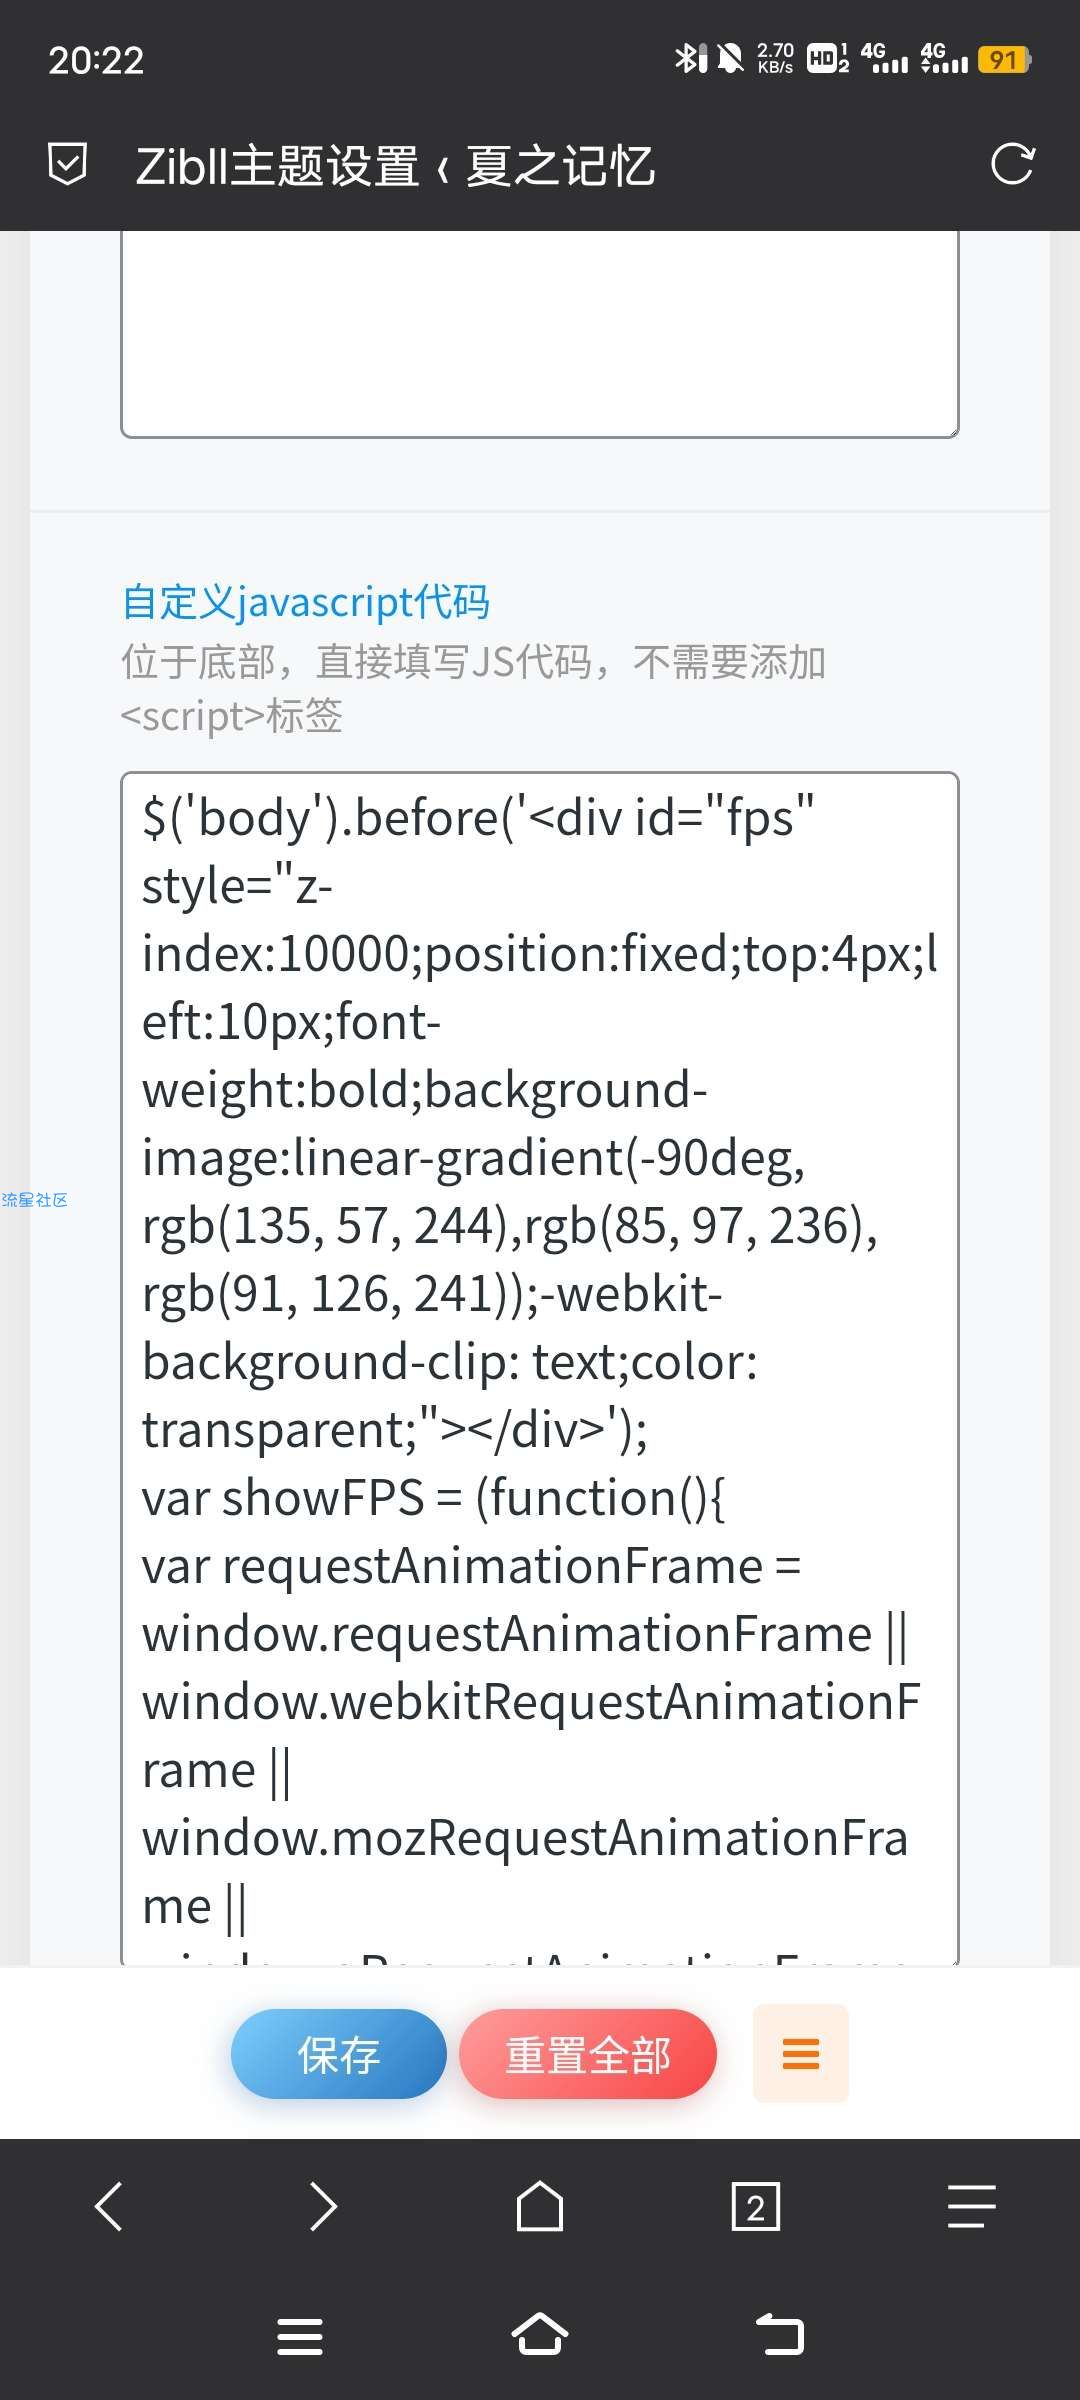
Task: Reload the page with refresh icon
Action: (1012, 165)
